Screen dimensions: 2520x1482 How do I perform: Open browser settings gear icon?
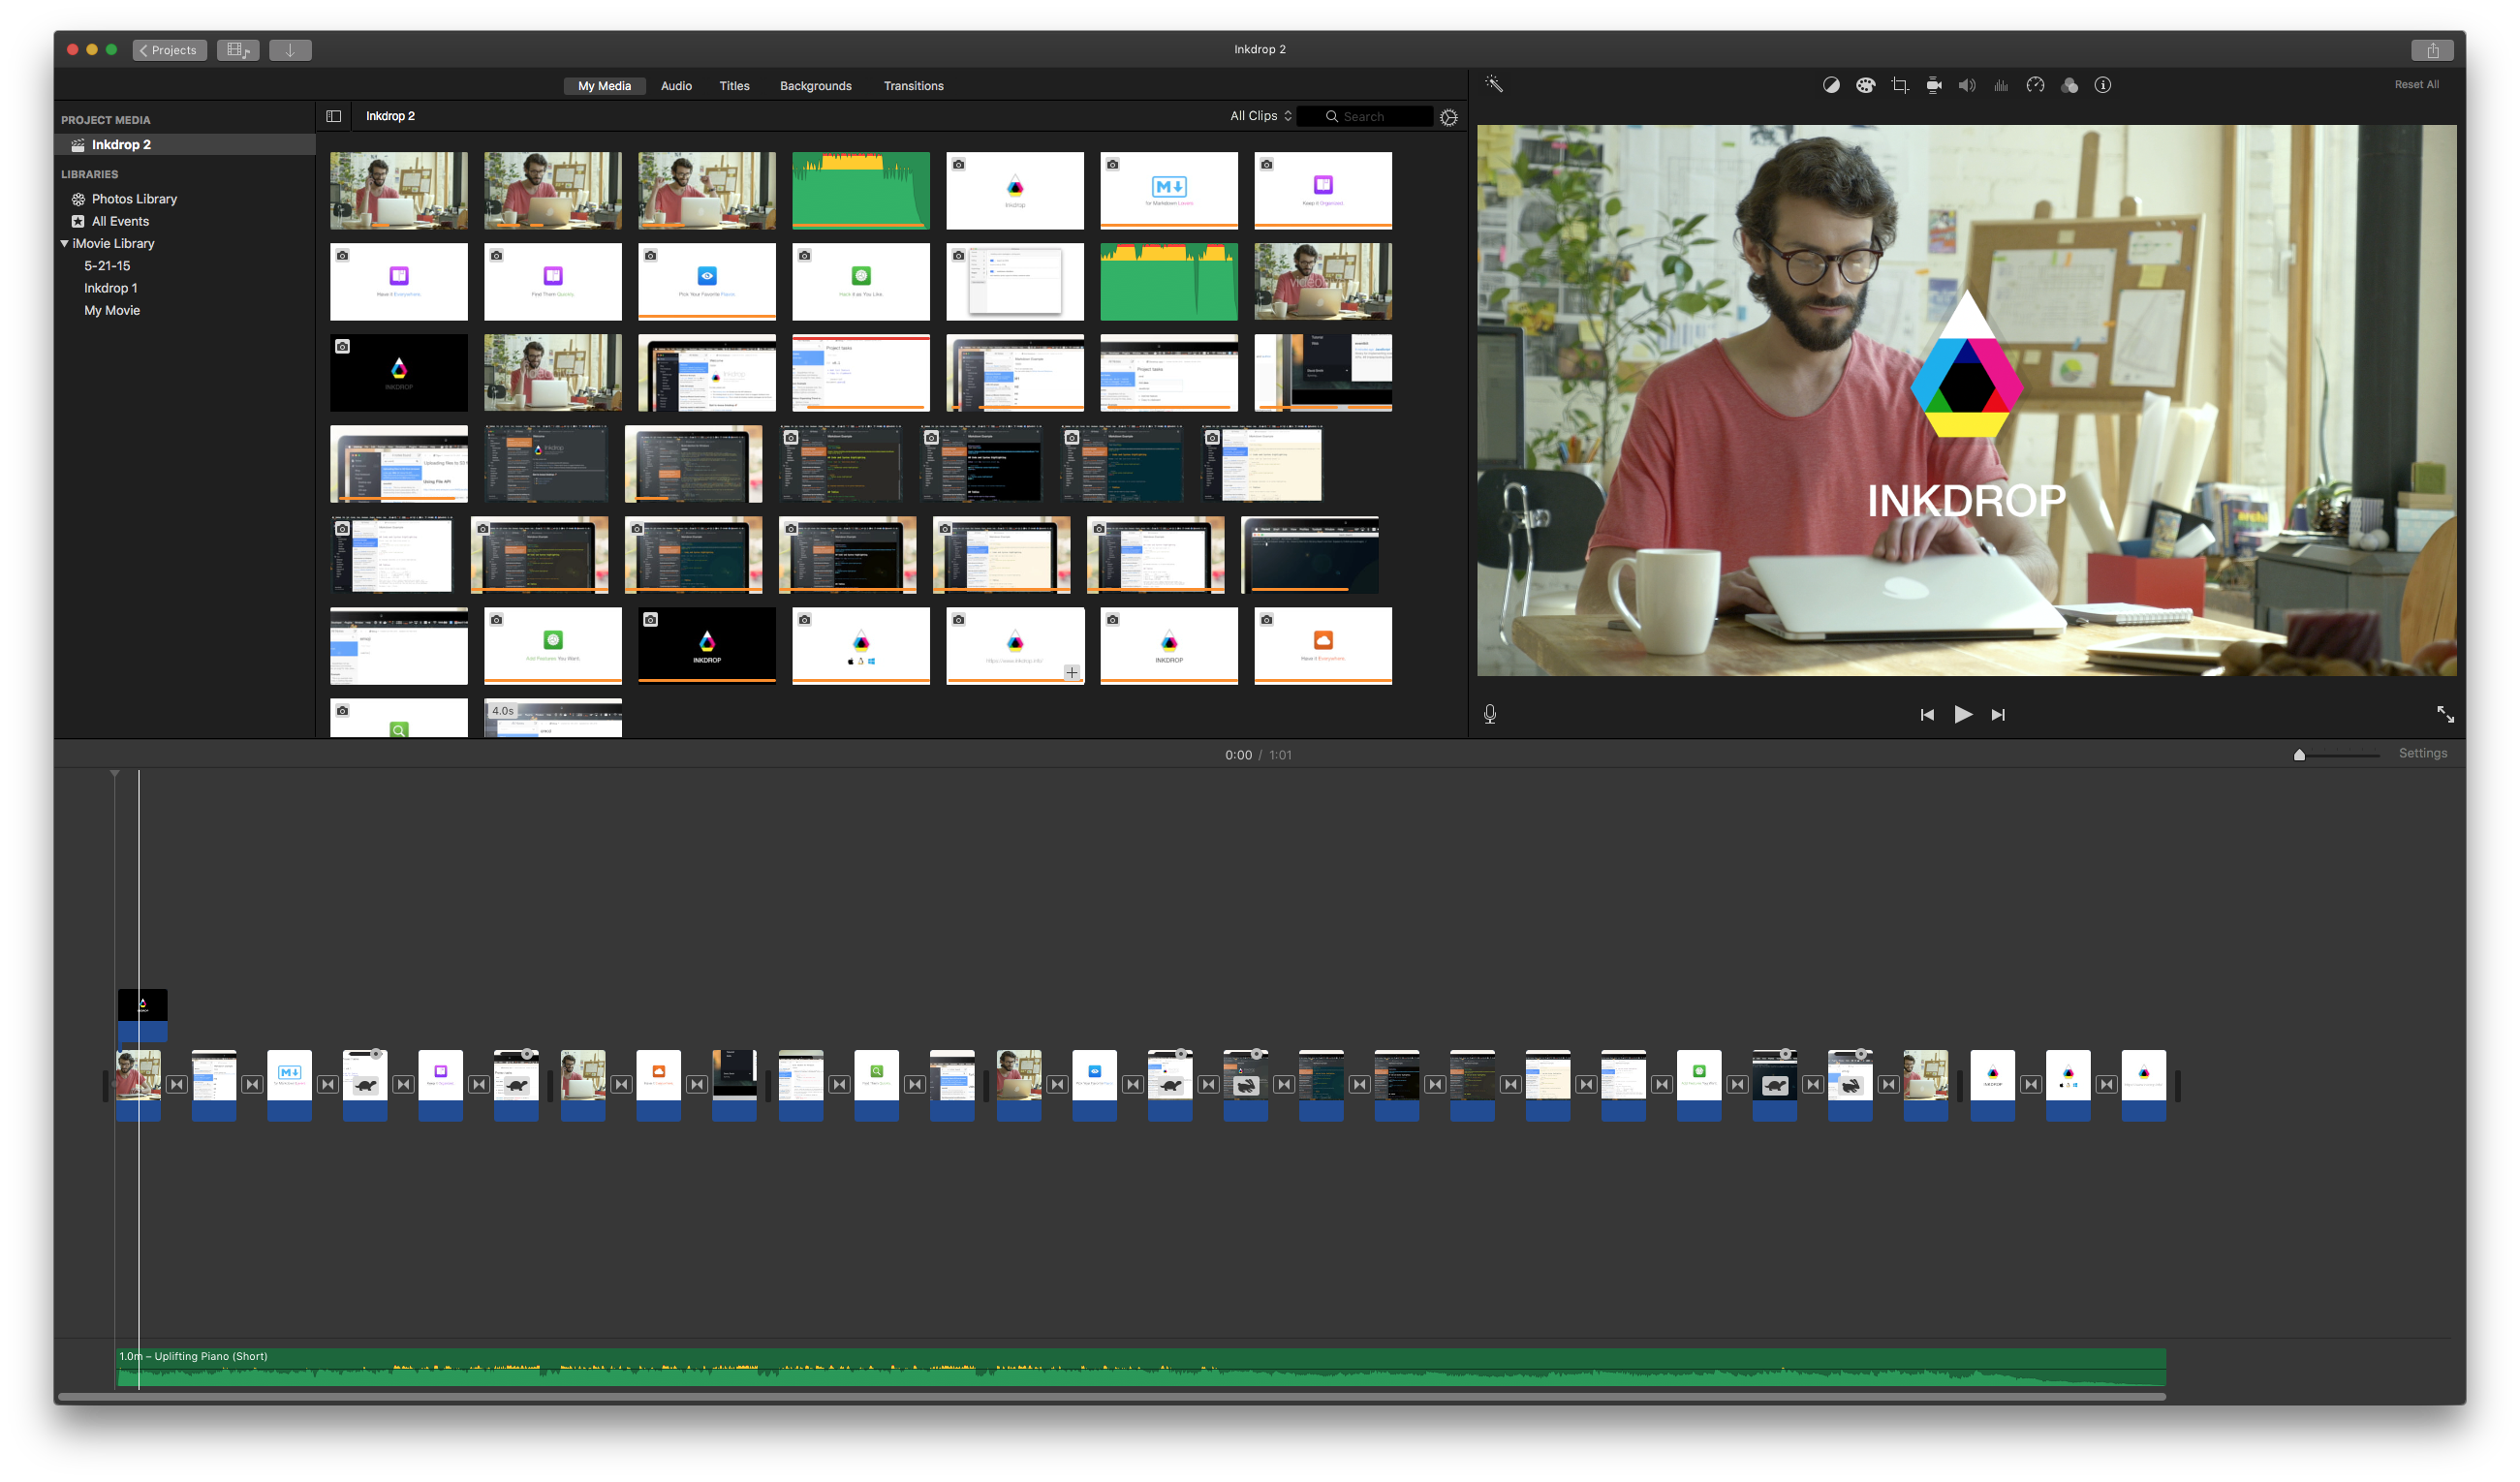point(1449,117)
